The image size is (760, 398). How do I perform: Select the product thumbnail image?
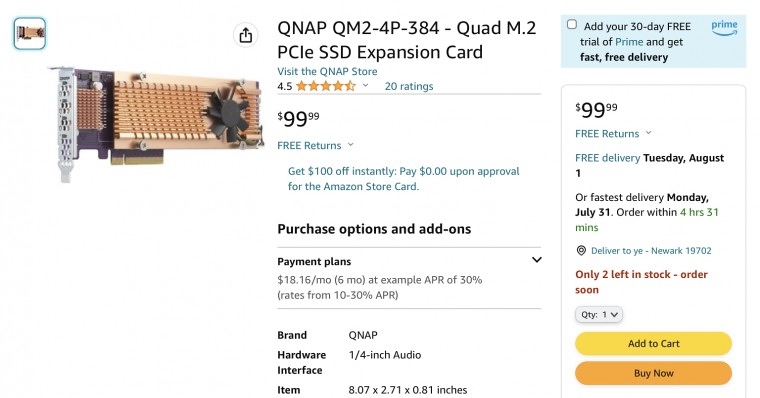point(30,33)
